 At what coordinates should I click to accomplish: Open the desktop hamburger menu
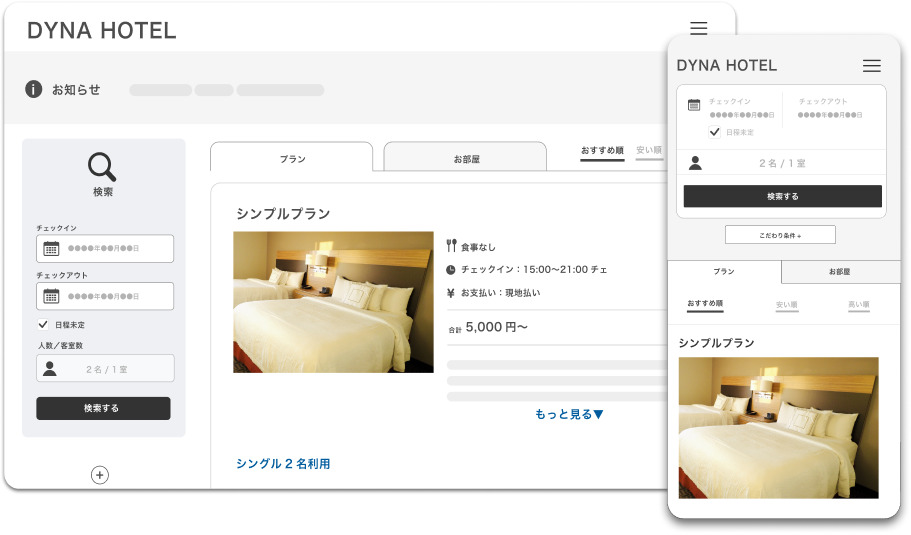pos(699,29)
